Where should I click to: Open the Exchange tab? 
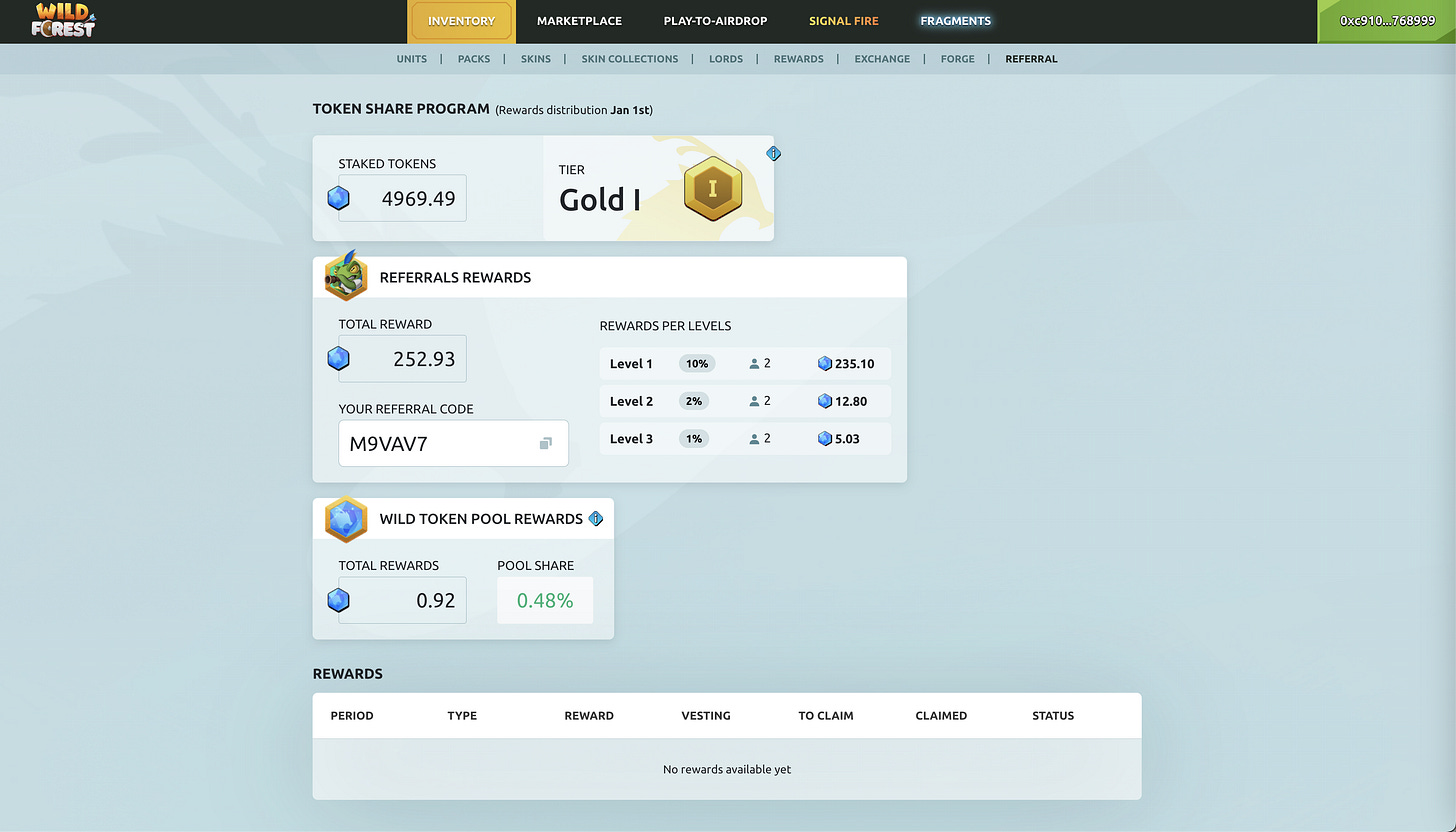click(x=881, y=58)
